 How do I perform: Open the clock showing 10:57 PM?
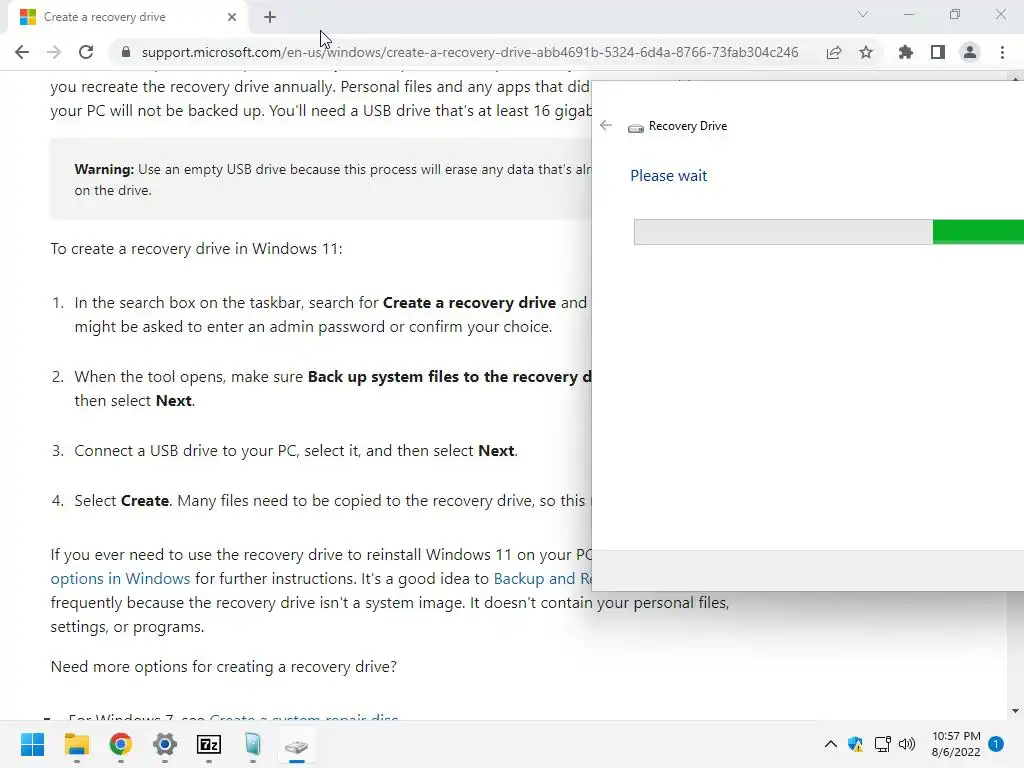point(955,744)
